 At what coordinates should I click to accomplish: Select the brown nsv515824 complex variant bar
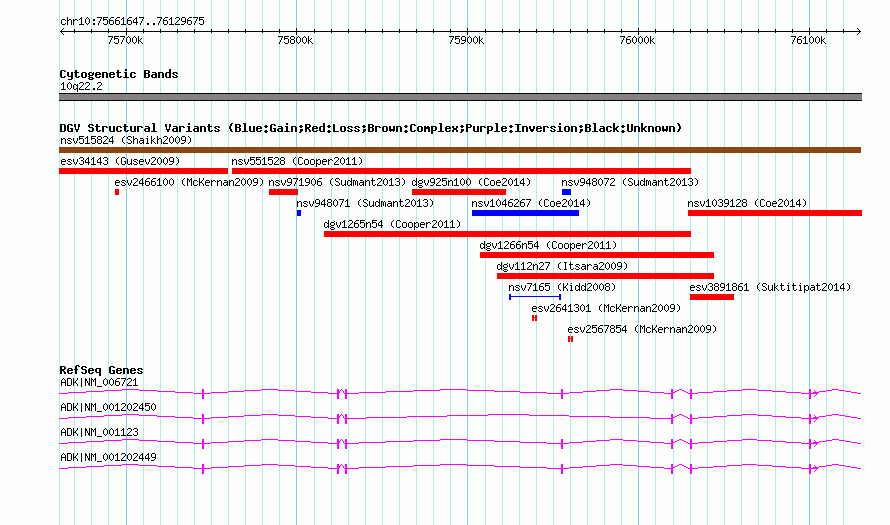point(460,150)
